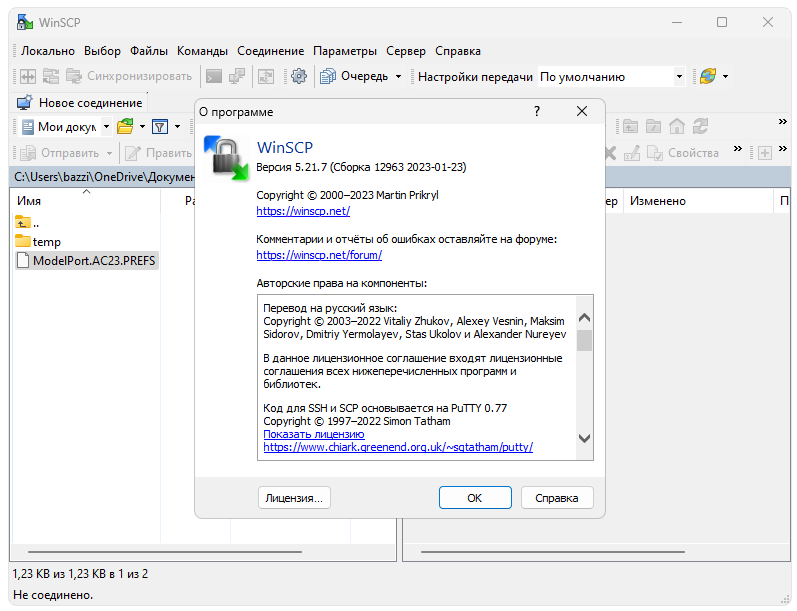Open the https://winscp.net/ link

click(303, 211)
